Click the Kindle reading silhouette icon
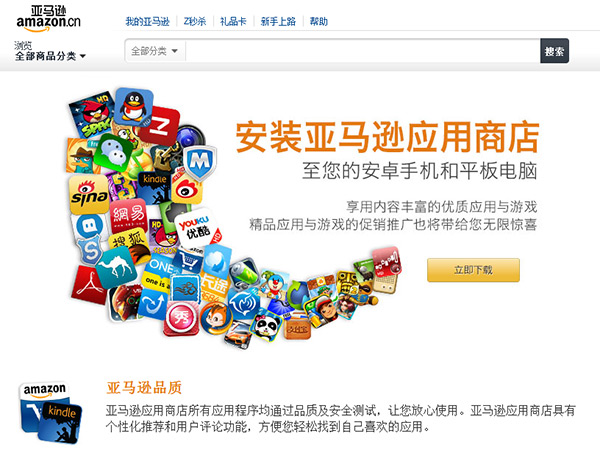 pyautogui.click(x=154, y=189)
